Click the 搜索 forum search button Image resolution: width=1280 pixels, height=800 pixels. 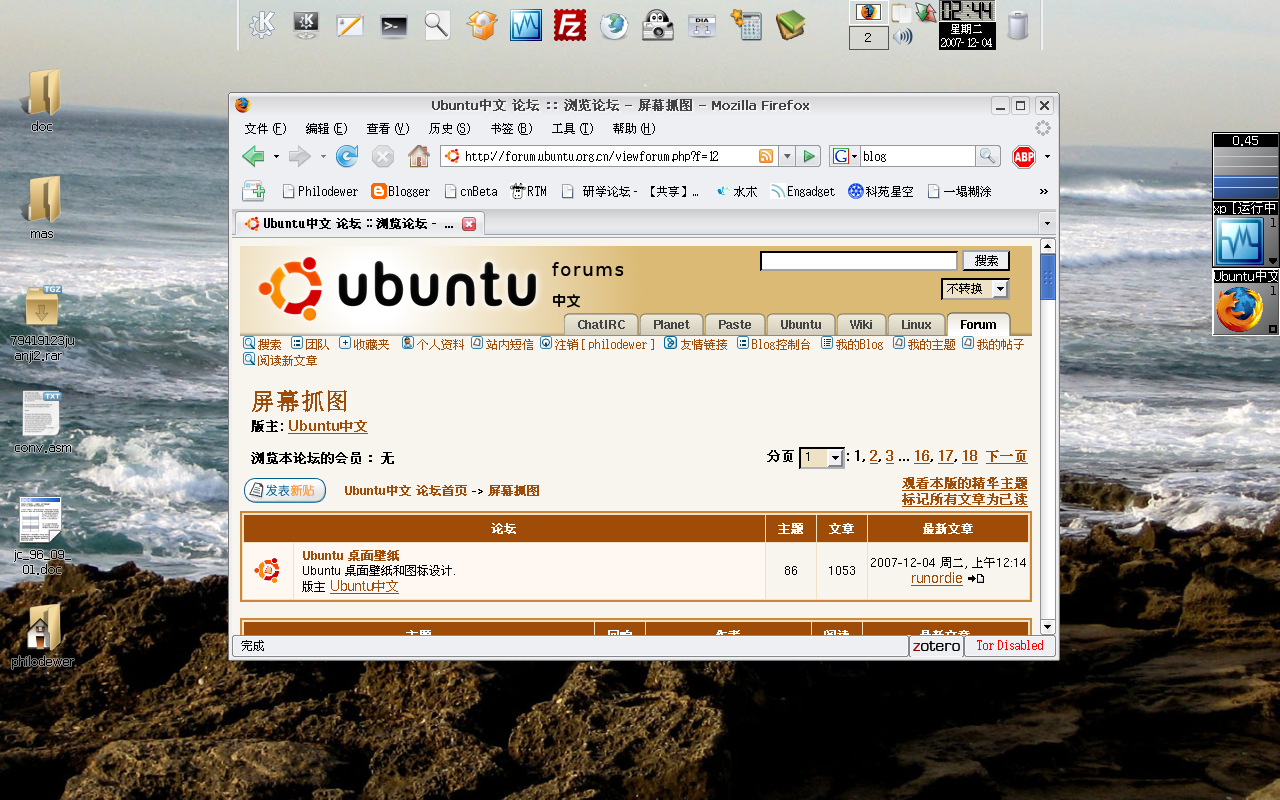[x=986, y=260]
